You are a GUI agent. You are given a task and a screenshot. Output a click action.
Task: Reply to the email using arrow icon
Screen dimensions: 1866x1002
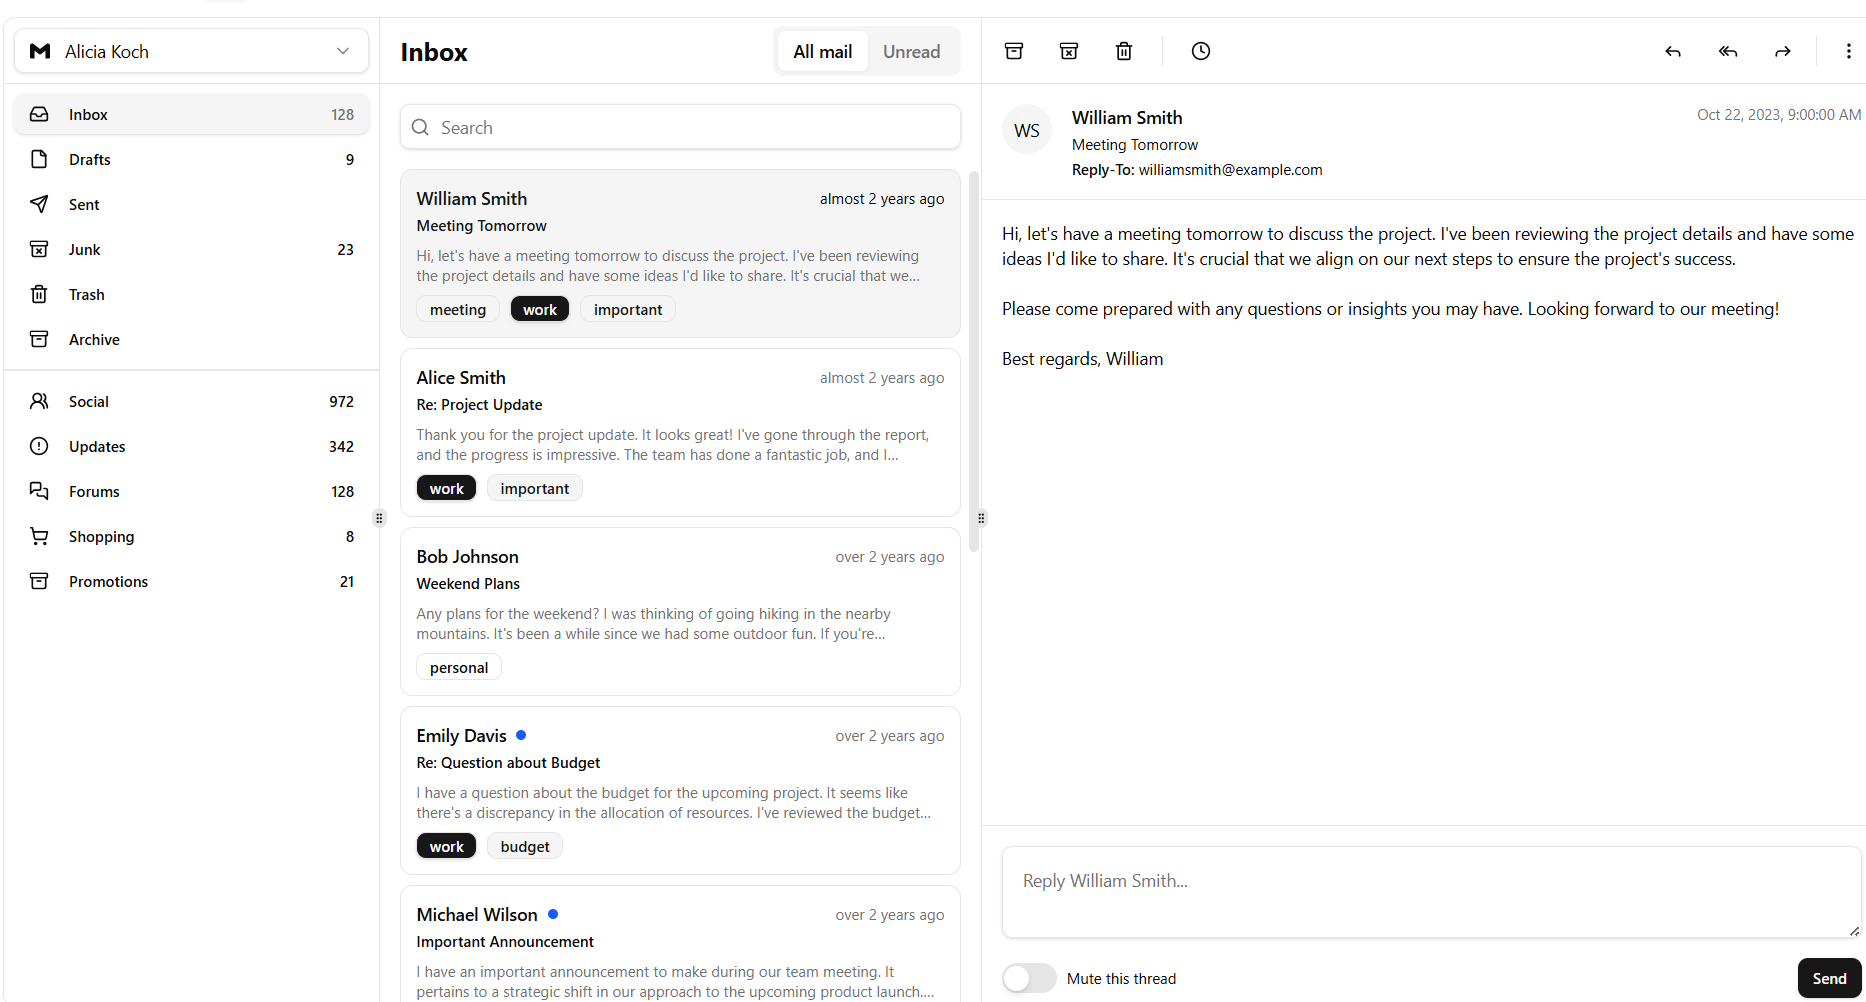click(1673, 51)
